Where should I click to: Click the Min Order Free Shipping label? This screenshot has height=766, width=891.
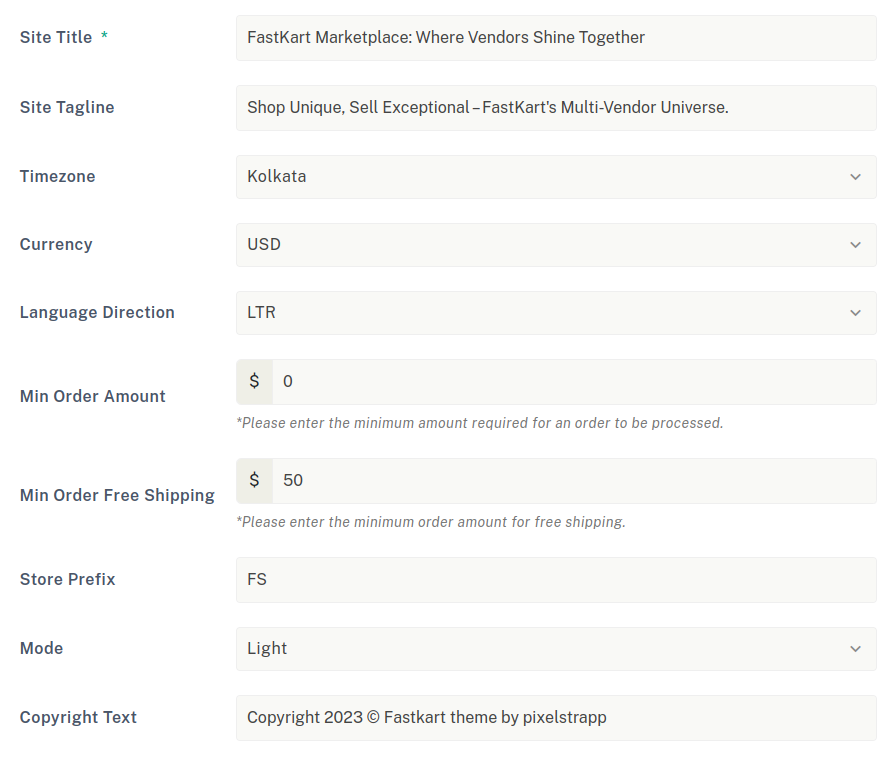coord(117,496)
